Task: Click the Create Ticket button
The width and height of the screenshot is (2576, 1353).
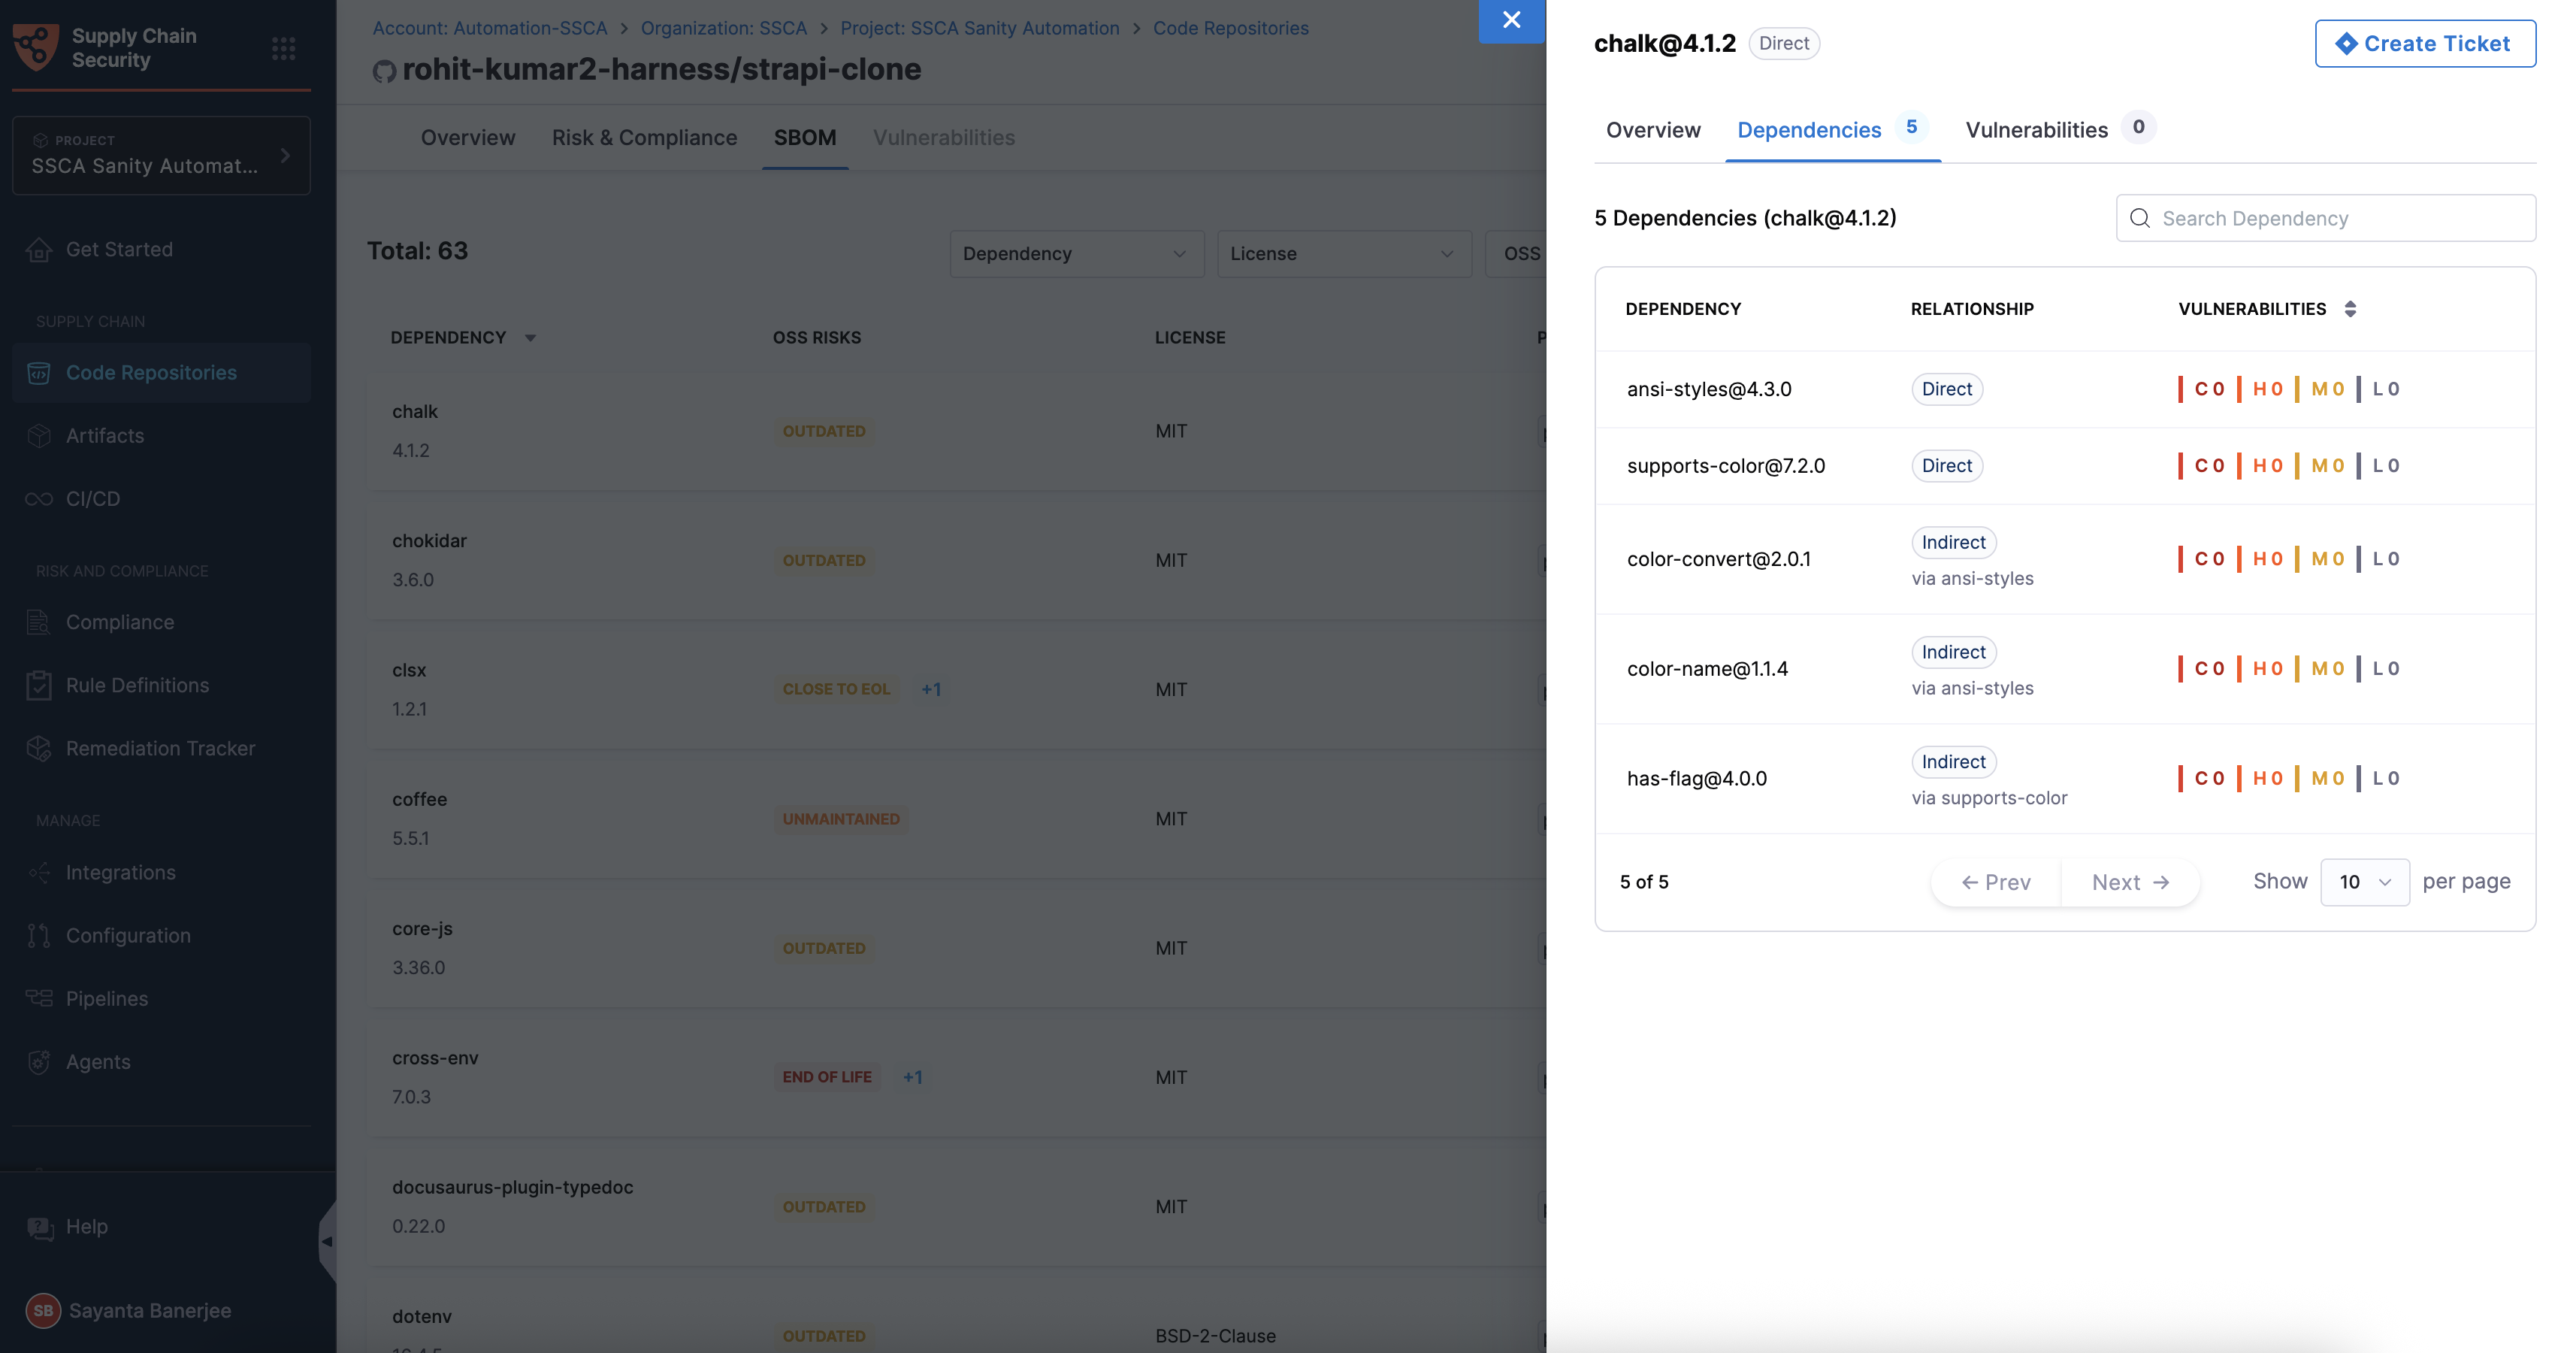Action: [x=2424, y=44]
